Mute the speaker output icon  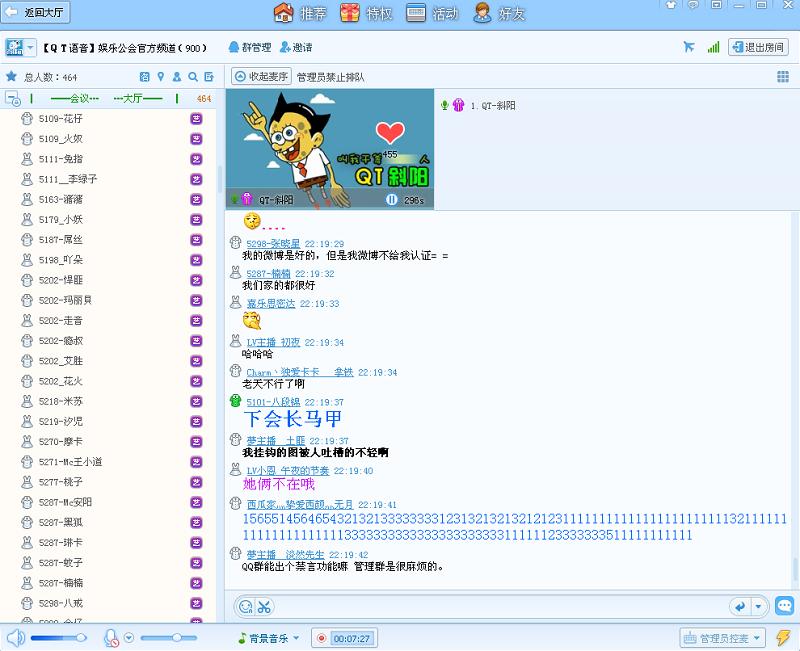click(x=14, y=637)
